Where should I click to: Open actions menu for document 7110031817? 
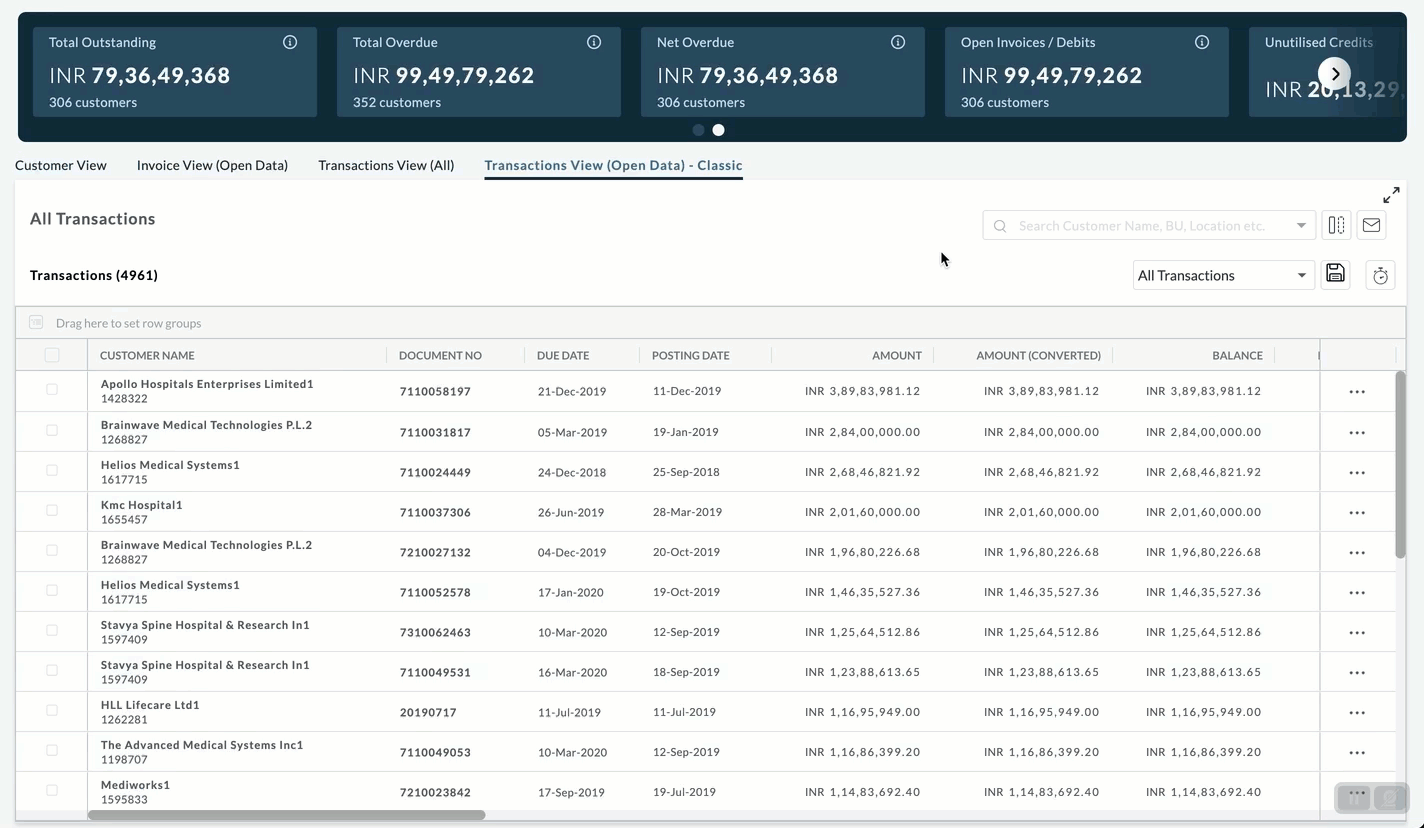(x=1357, y=433)
